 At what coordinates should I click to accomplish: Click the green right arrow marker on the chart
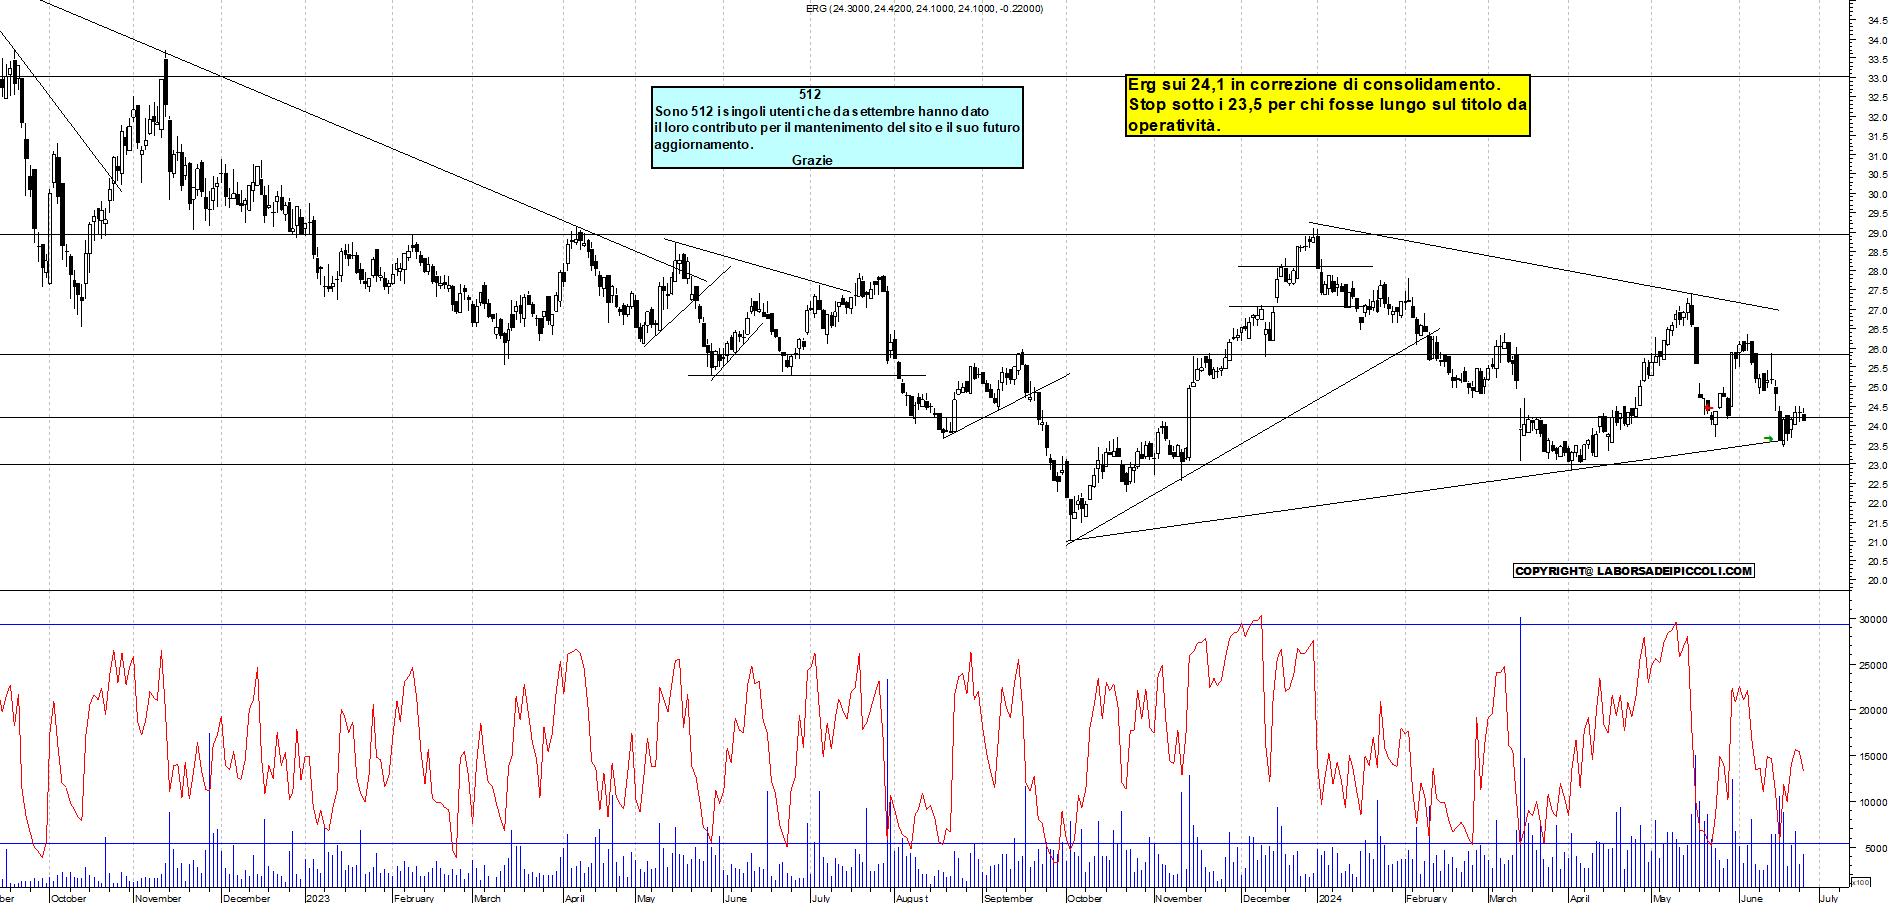click(x=1769, y=438)
